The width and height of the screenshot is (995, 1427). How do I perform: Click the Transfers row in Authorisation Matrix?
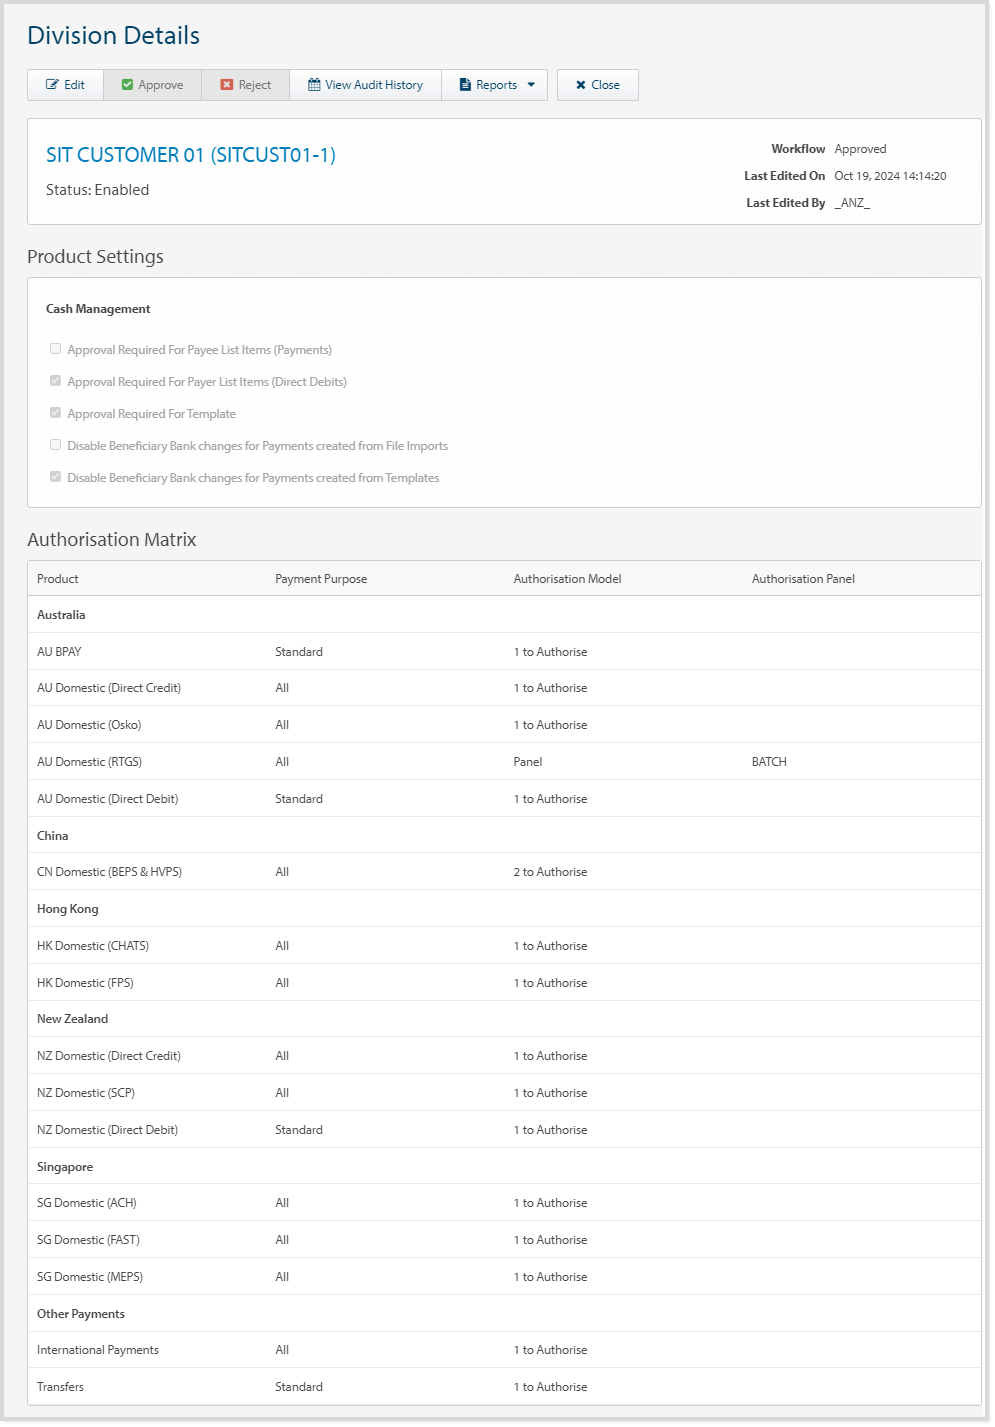400,1386
